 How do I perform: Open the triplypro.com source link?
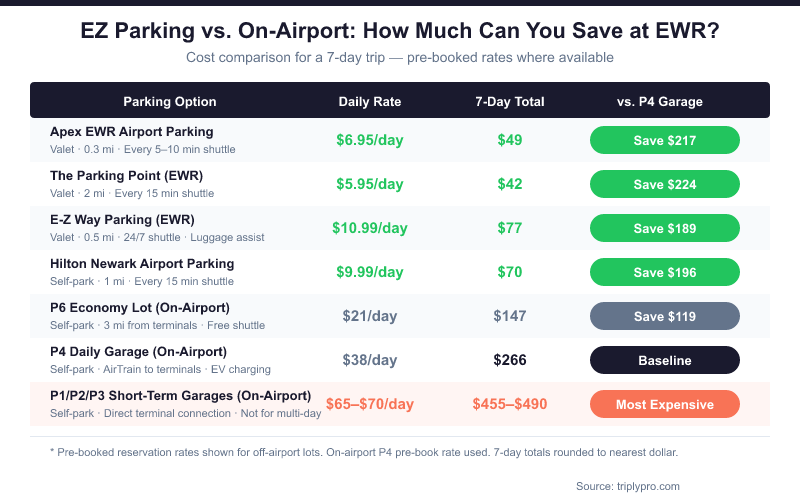628,486
